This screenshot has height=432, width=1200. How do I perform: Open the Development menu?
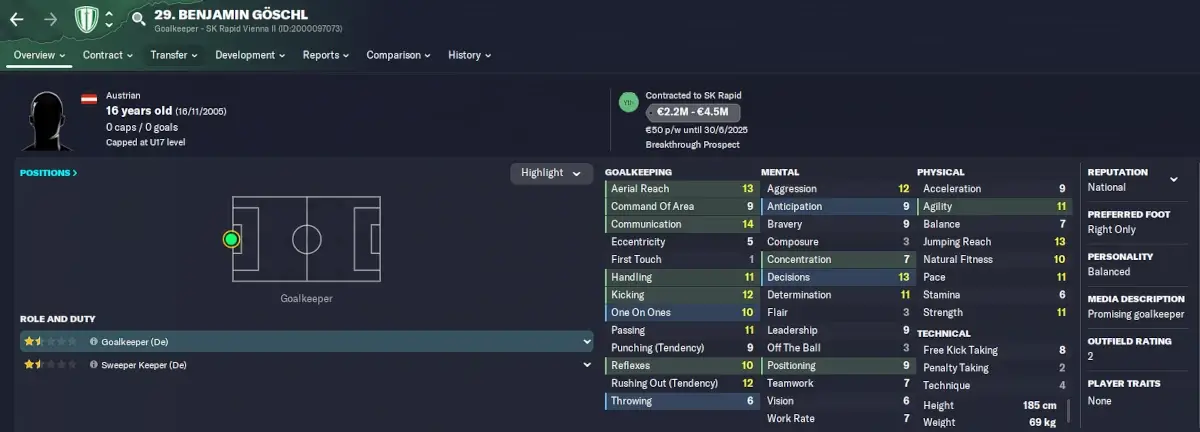pyautogui.click(x=251, y=55)
